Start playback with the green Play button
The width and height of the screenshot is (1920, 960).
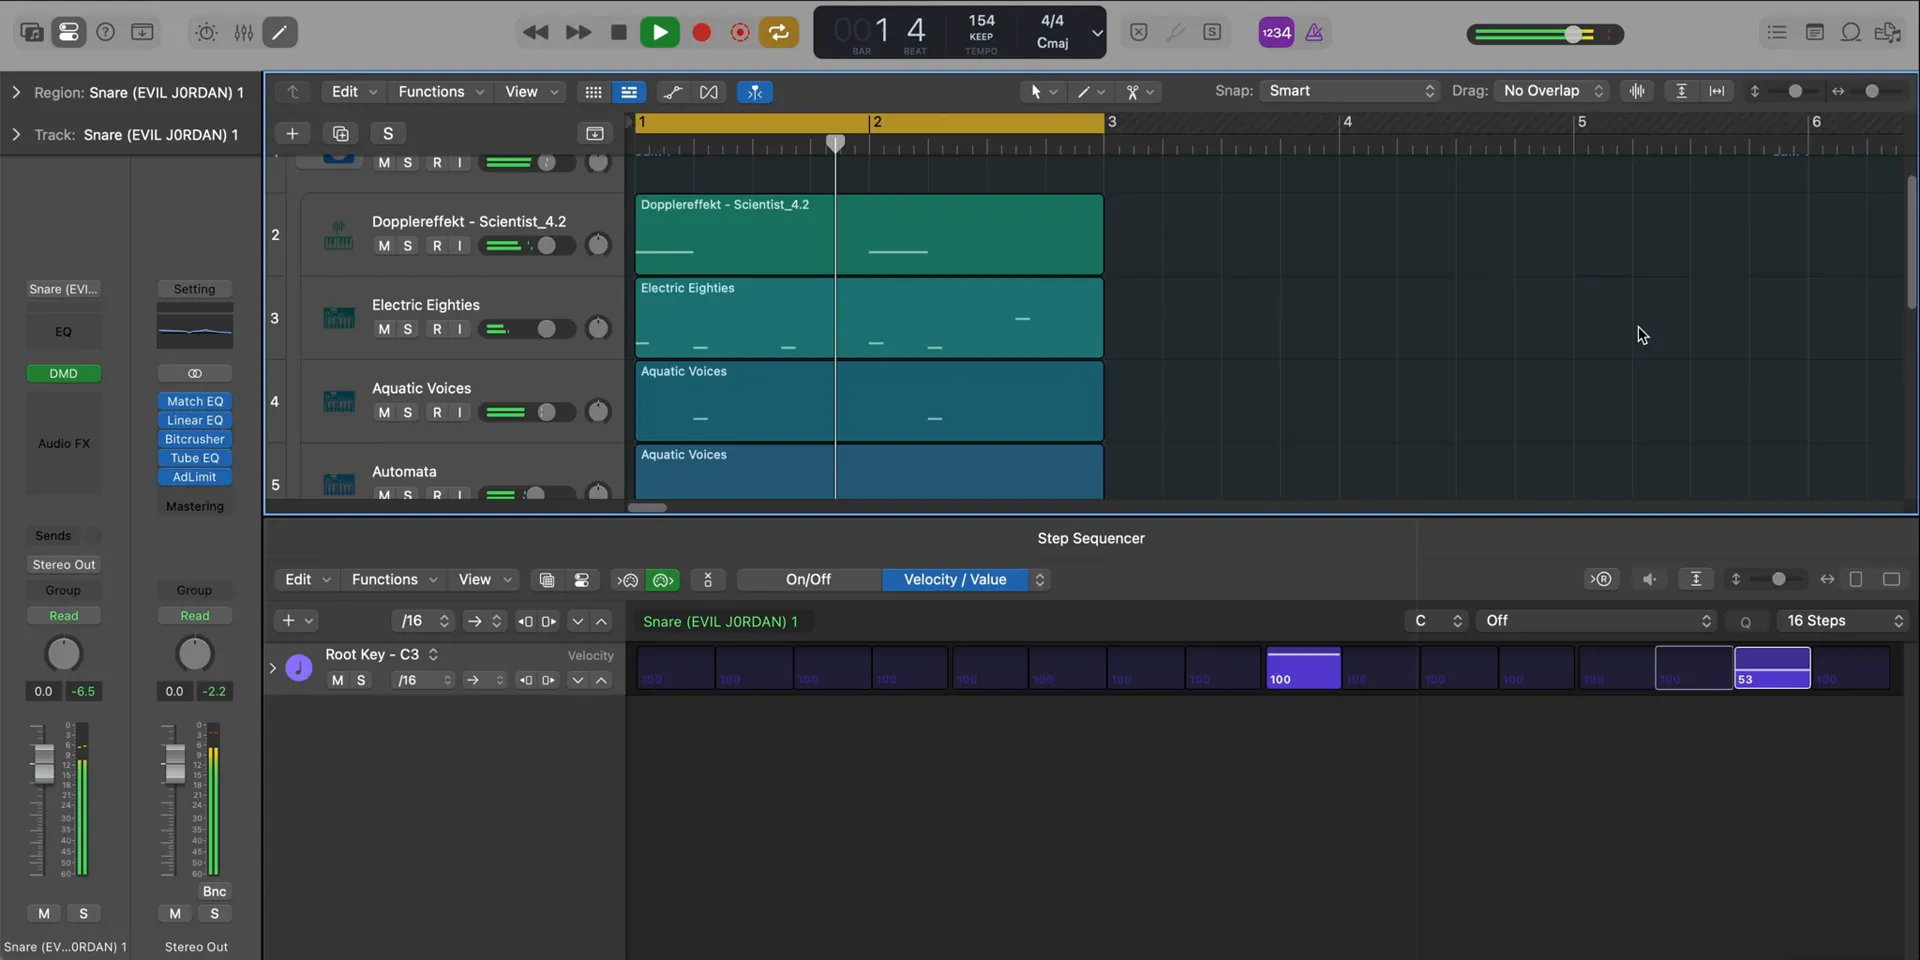coord(660,32)
